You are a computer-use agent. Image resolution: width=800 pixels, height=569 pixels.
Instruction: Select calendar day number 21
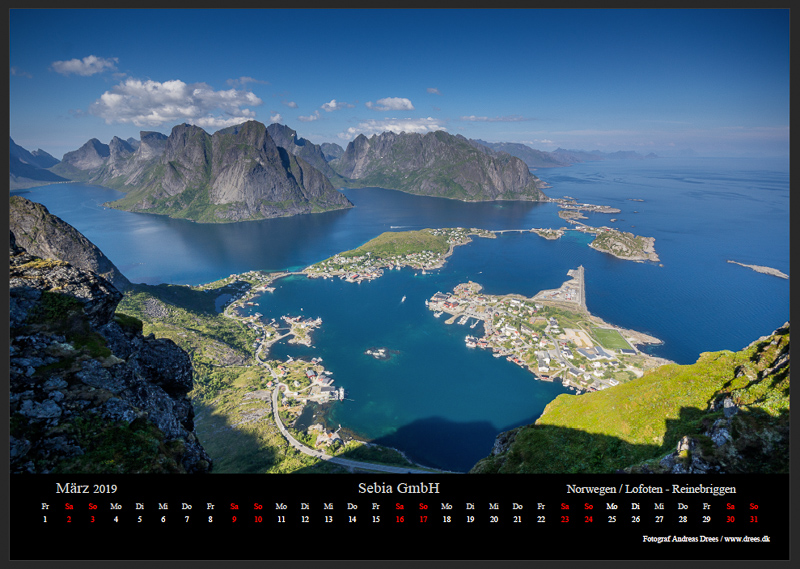tap(517, 519)
